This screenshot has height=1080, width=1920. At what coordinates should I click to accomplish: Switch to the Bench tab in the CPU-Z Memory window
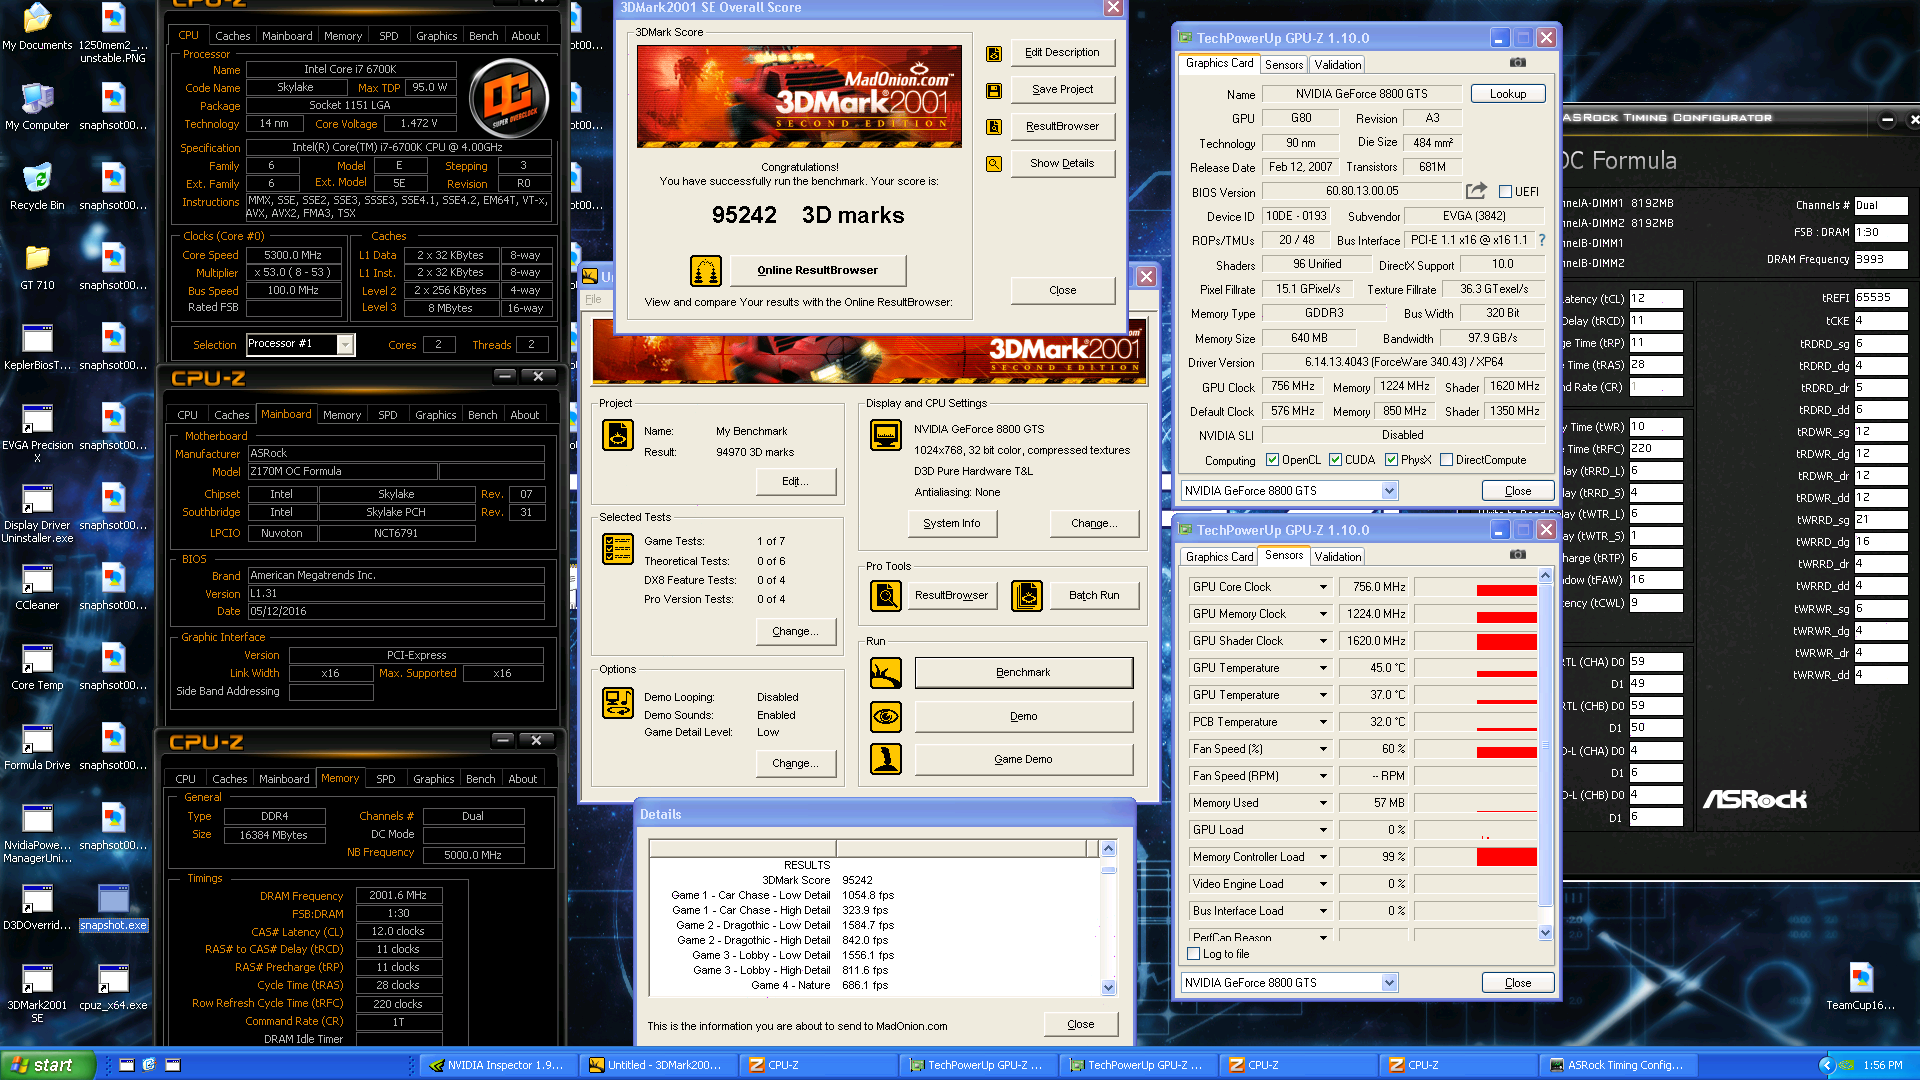pyautogui.click(x=481, y=779)
